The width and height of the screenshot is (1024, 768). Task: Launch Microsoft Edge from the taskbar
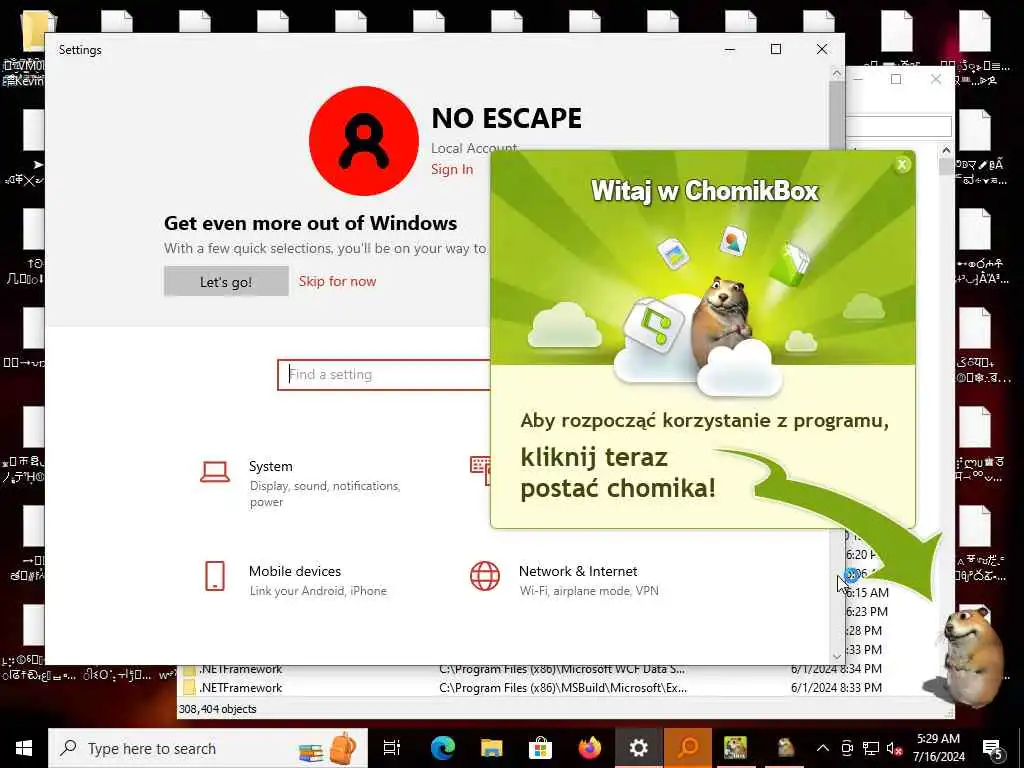click(442, 748)
